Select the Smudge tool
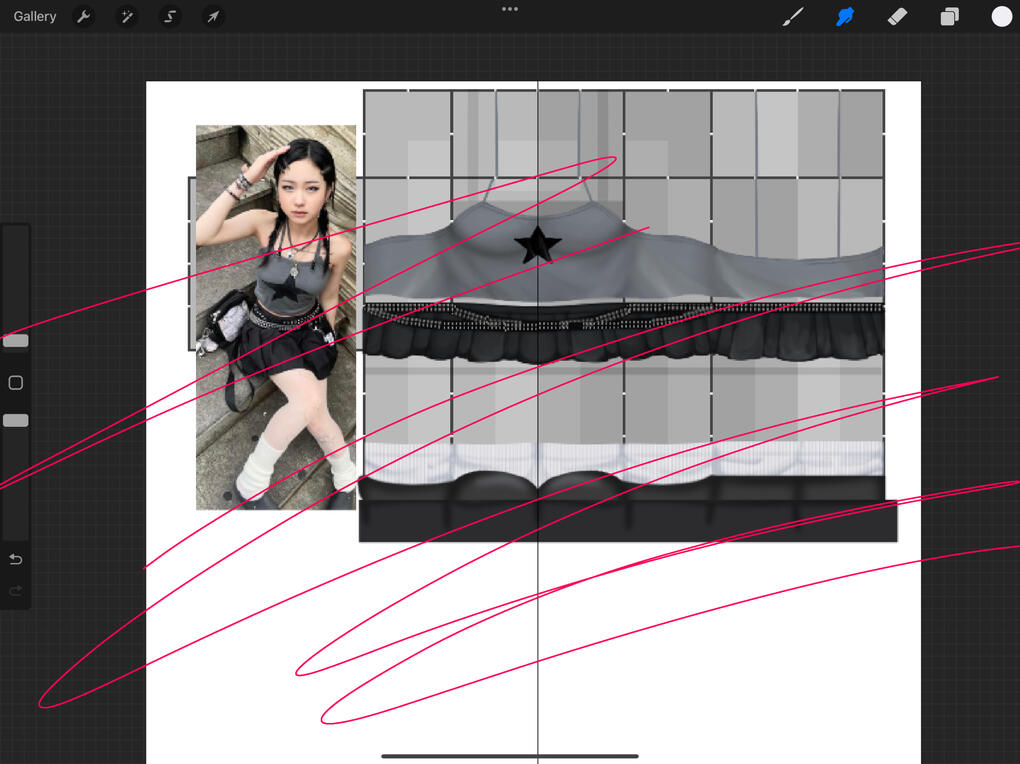The image size is (1020, 764). 845,17
